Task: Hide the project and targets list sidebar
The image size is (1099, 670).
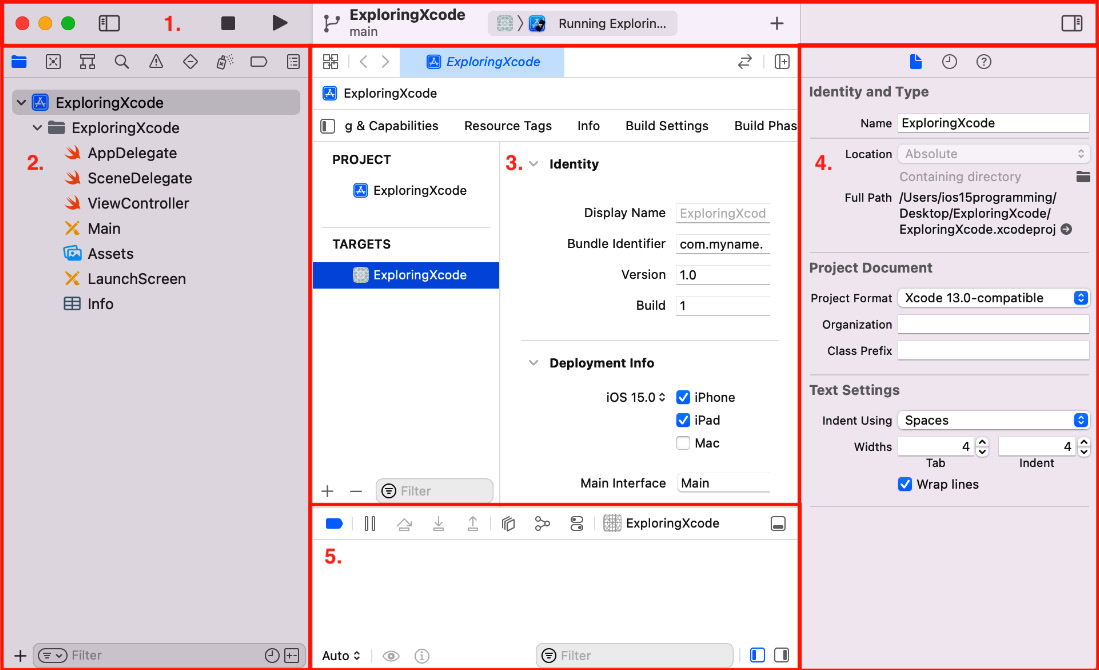Action: [x=328, y=126]
